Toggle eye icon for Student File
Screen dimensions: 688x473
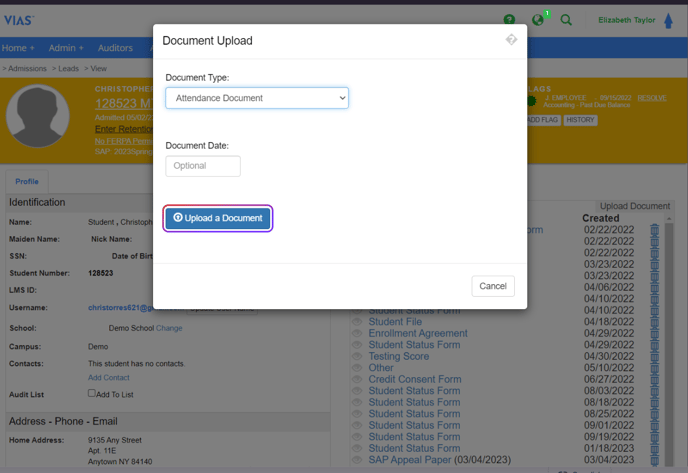click(x=357, y=322)
